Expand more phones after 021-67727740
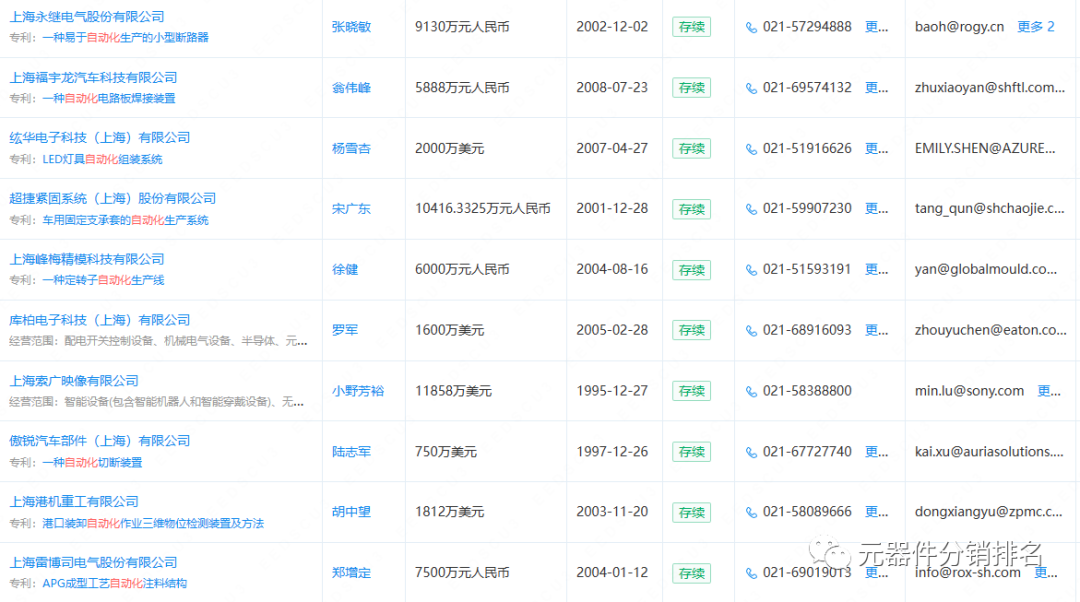1080x602 pixels. (877, 451)
